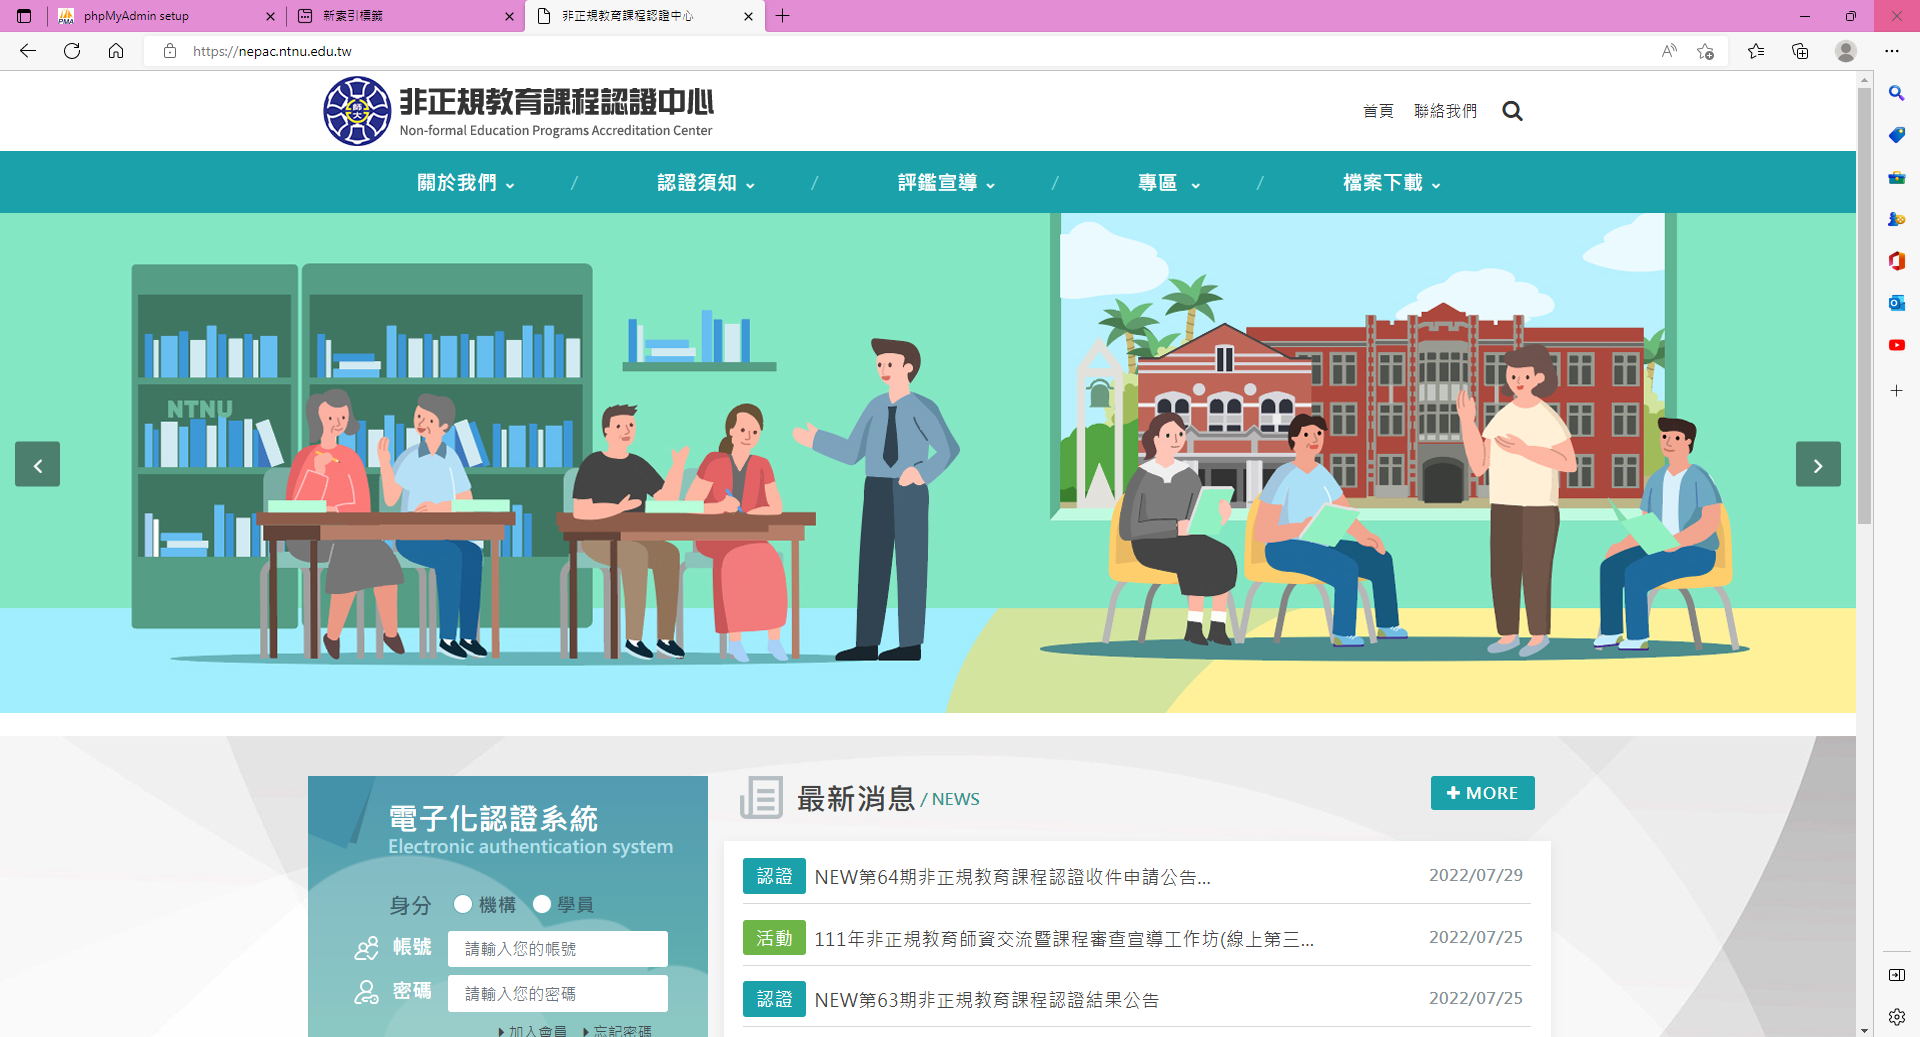This screenshot has width=1920, height=1037.
Task: Click the NTNU center logo emblem
Action: 357,111
